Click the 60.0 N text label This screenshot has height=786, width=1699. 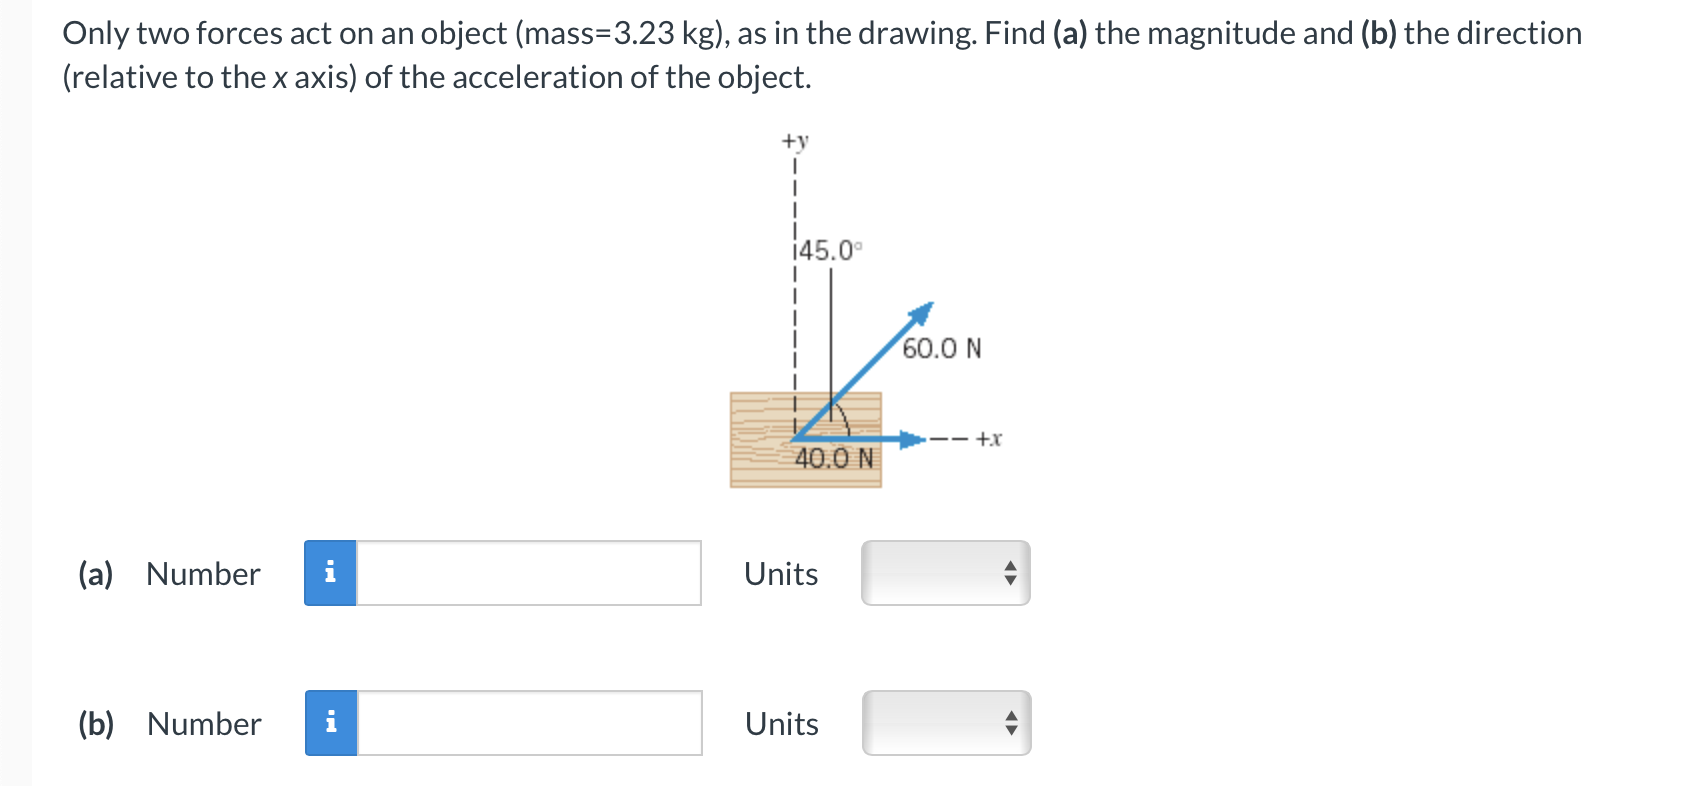coord(941,349)
